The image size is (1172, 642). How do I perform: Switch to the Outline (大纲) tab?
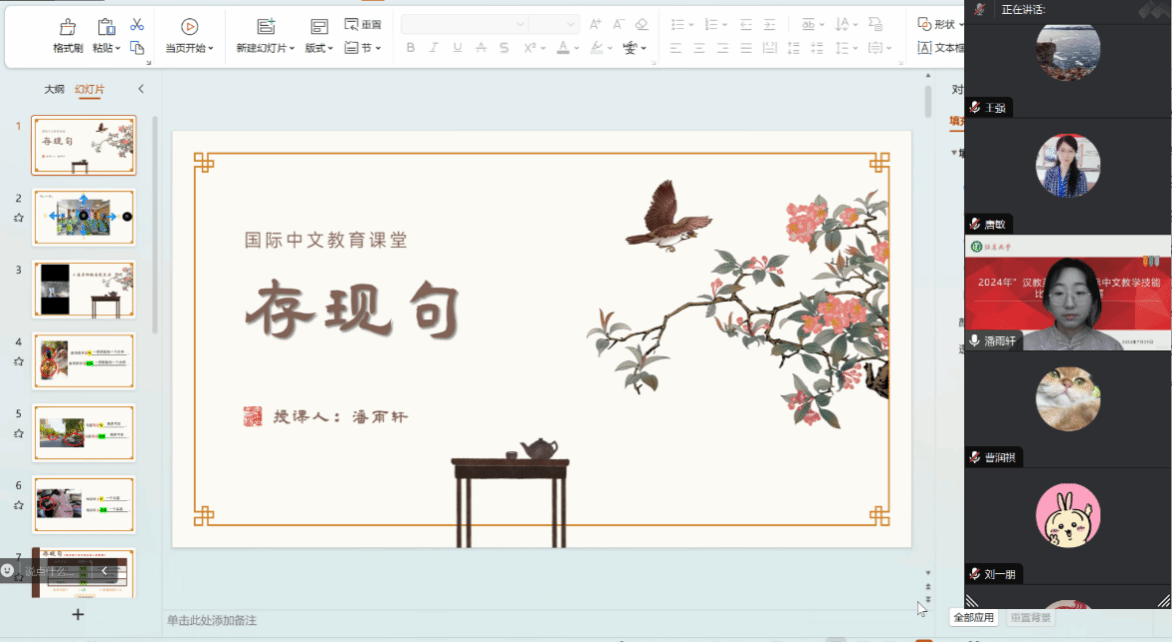coord(54,89)
